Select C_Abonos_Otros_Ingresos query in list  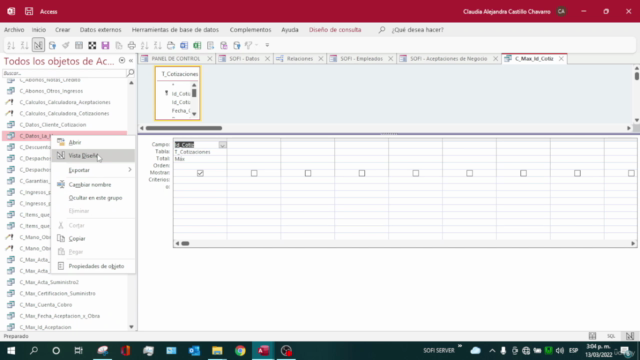(51, 91)
